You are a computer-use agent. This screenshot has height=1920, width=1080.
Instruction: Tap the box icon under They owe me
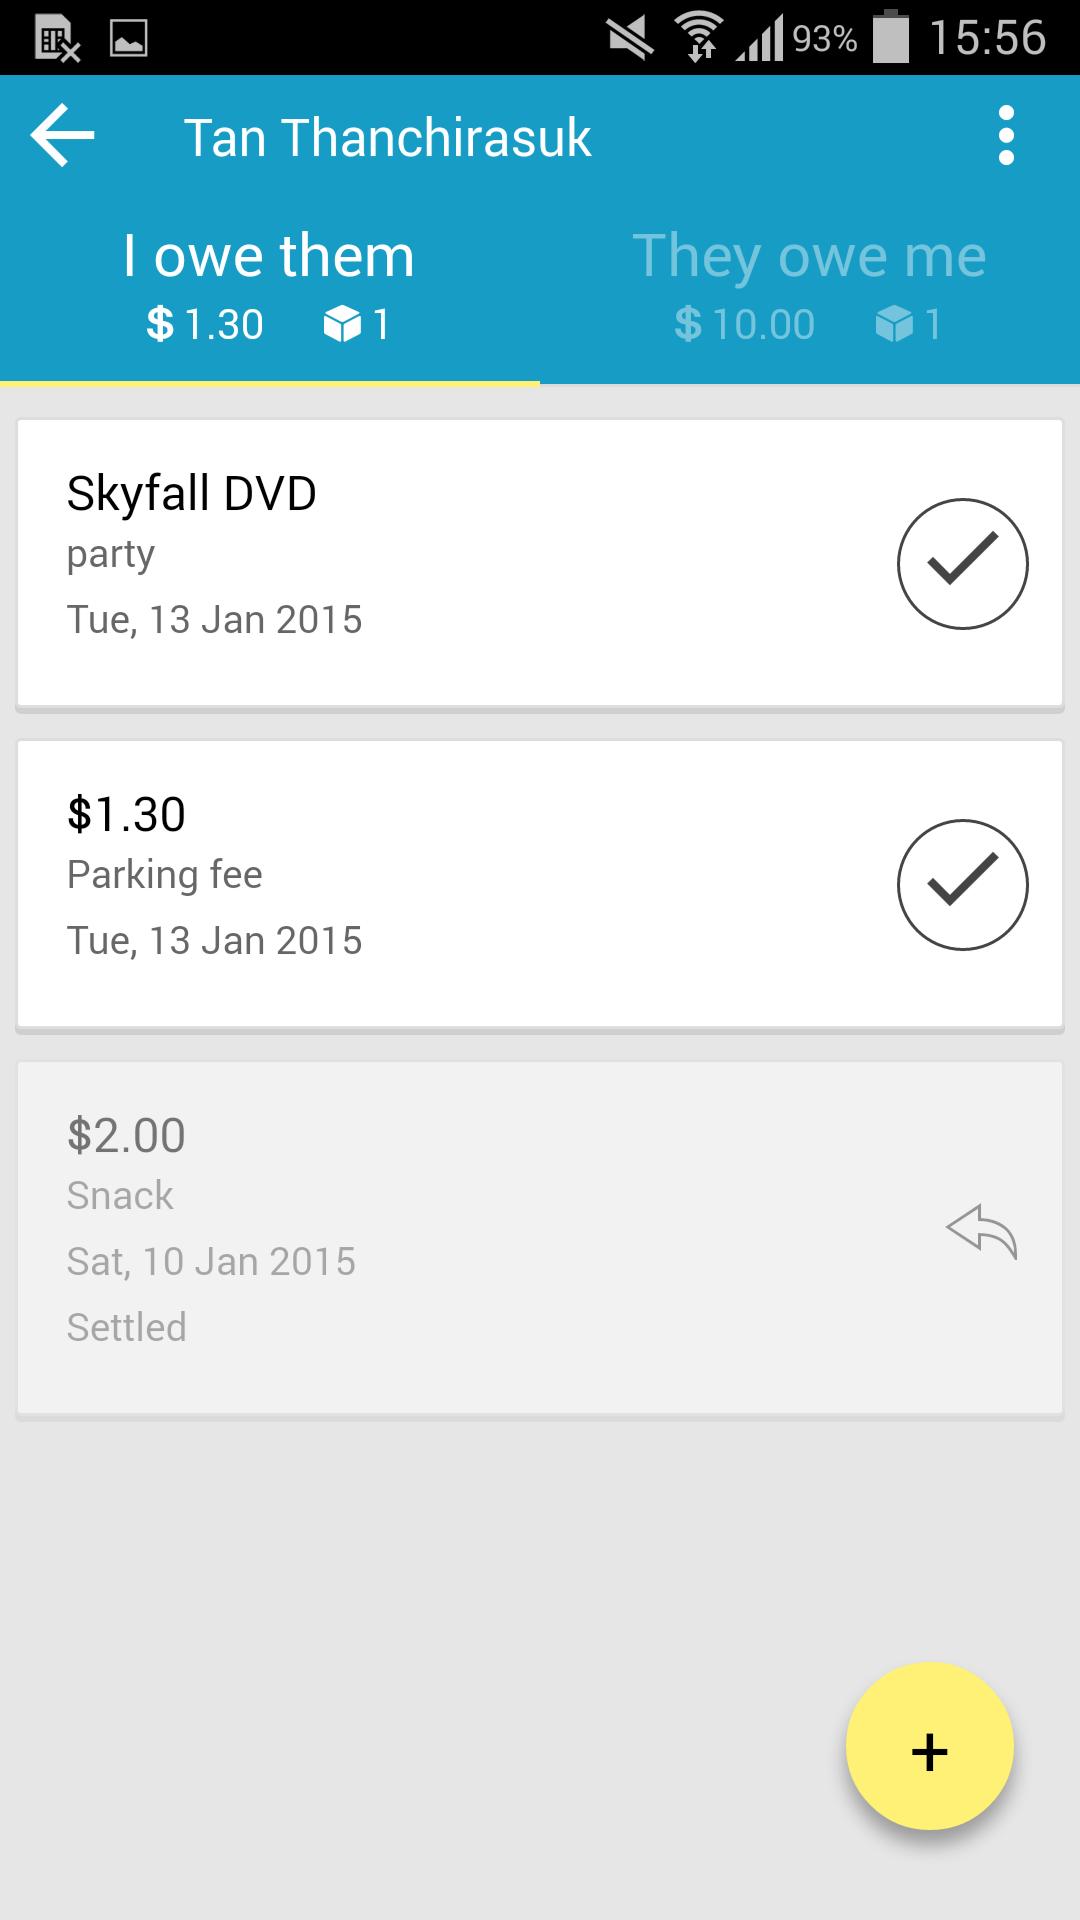tap(893, 325)
